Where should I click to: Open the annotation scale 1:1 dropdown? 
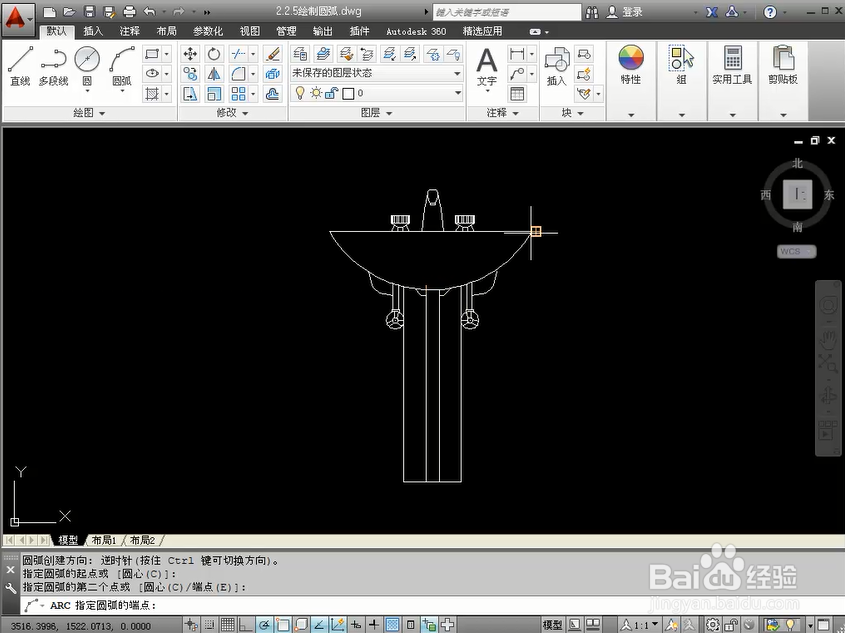(640, 625)
